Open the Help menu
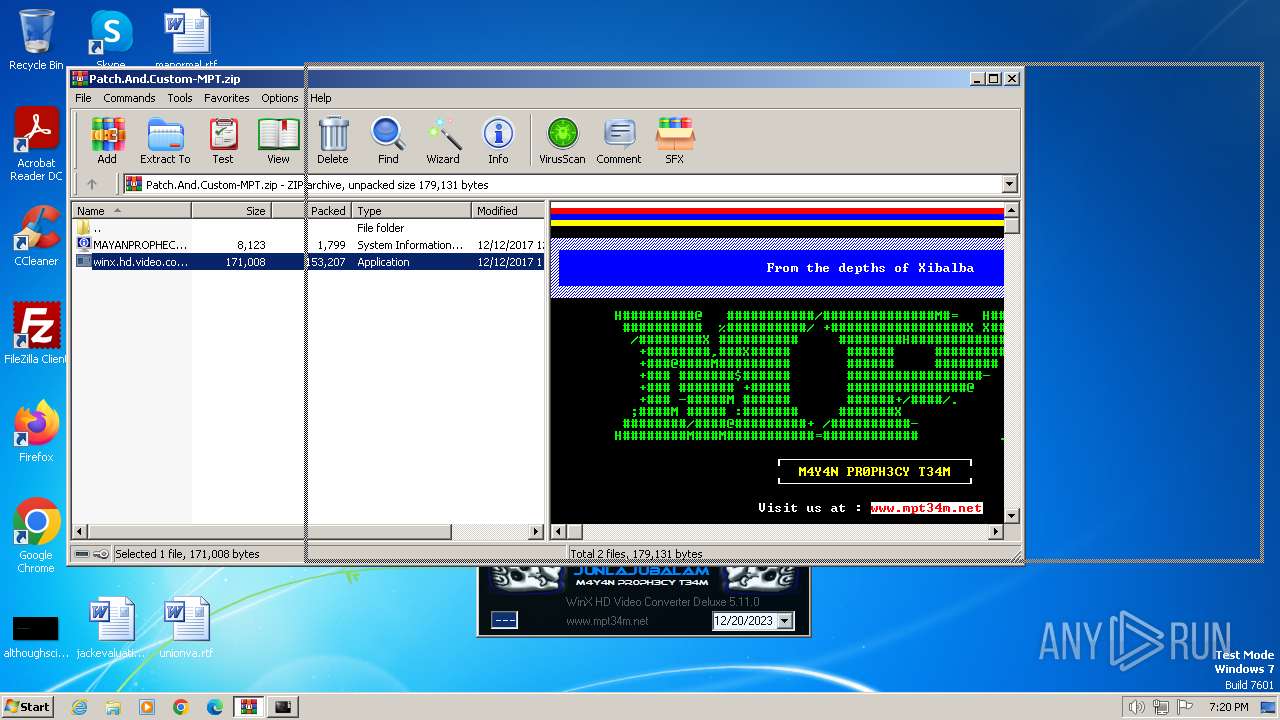The width and height of the screenshot is (1280, 720). click(320, 98)
